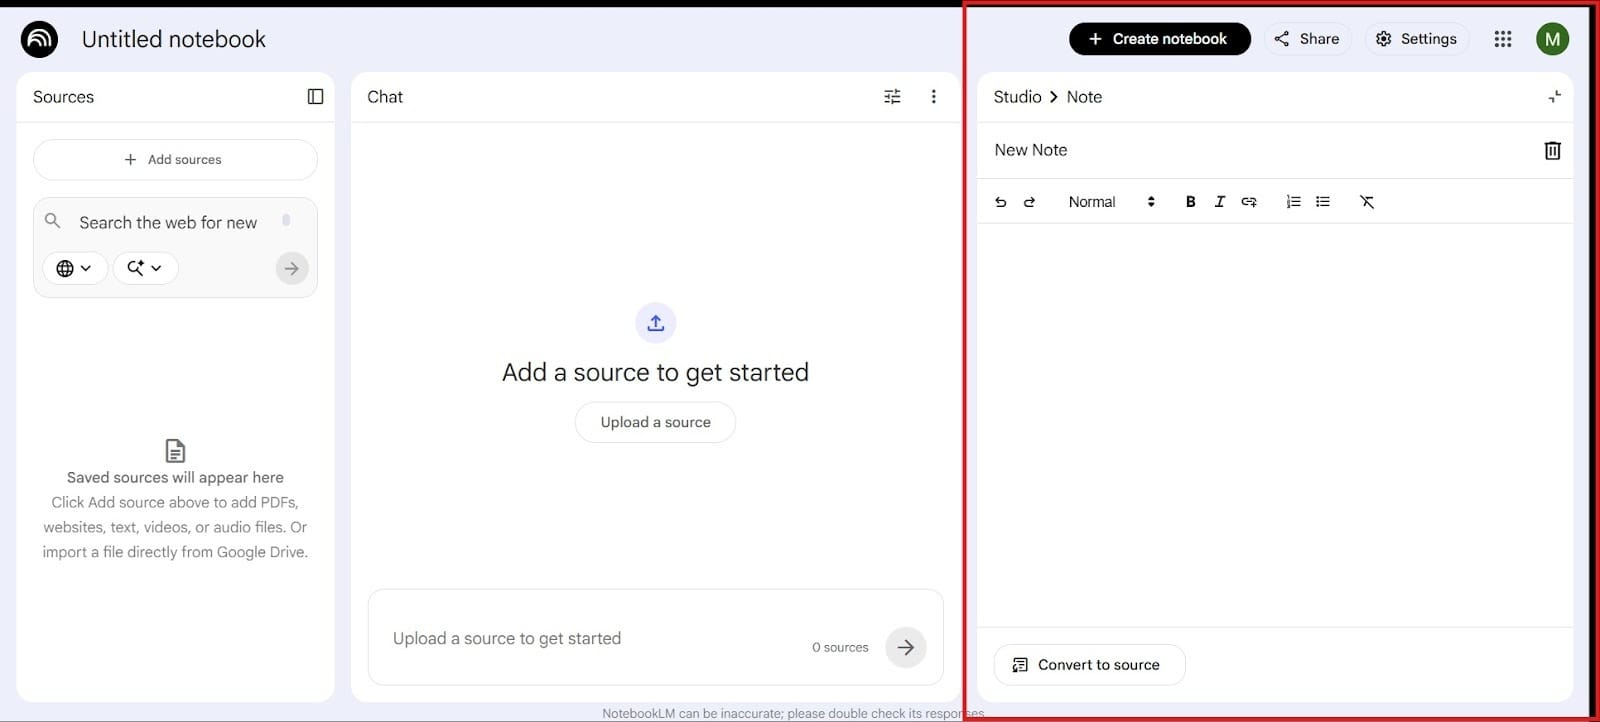
Task: Rename the Untitled notebook title
Action: [174, 39]
